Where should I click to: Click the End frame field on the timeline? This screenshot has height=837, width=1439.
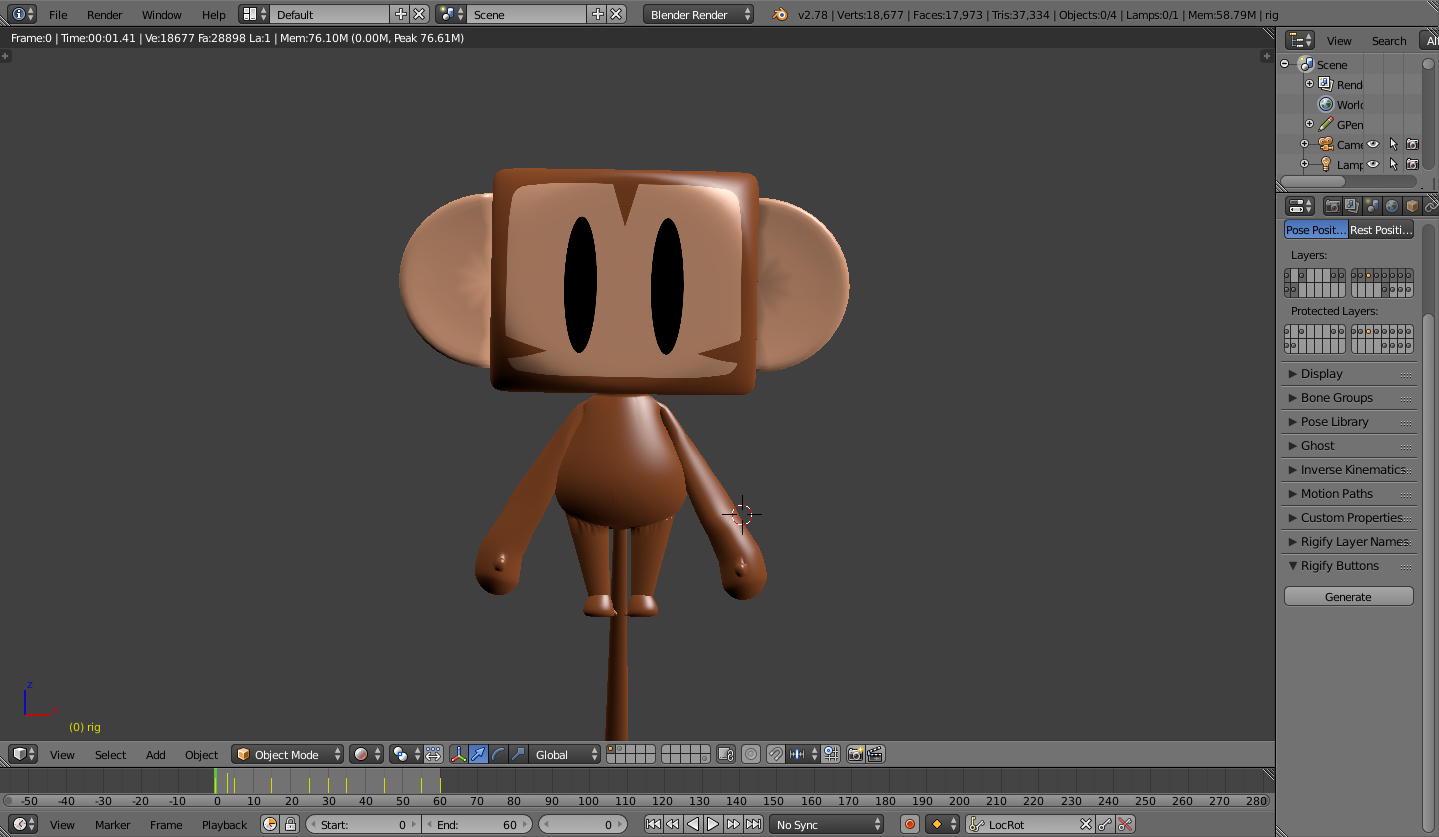(477, 824)
